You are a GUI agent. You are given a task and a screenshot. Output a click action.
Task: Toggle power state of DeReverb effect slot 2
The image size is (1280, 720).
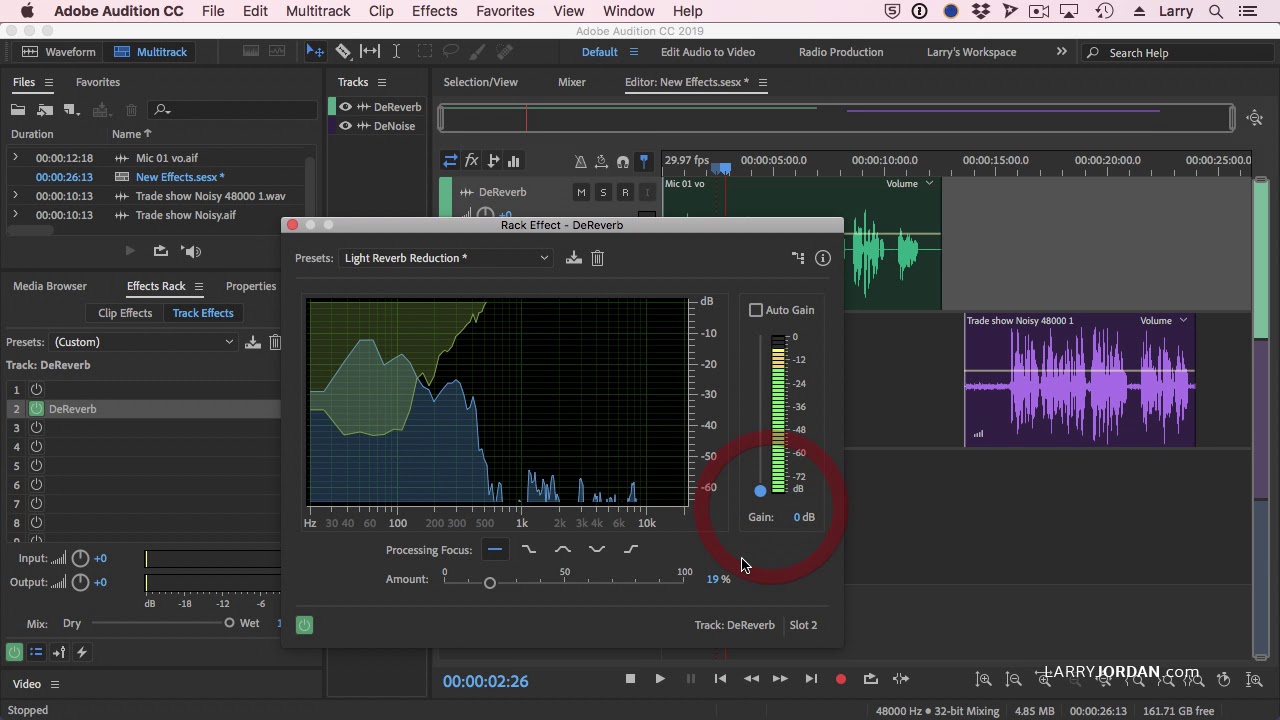(36, 409)
